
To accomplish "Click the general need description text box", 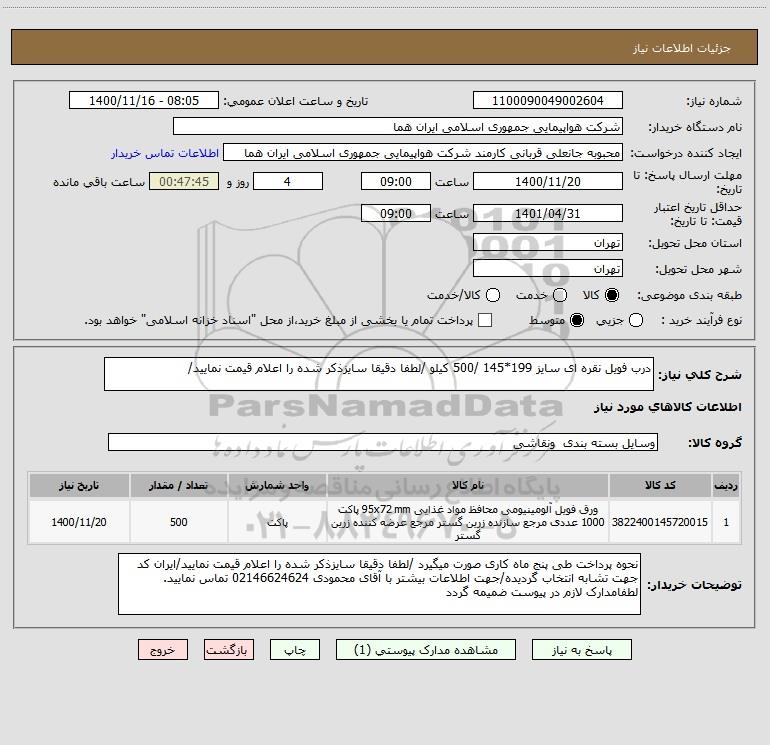I will pos(379,374).
